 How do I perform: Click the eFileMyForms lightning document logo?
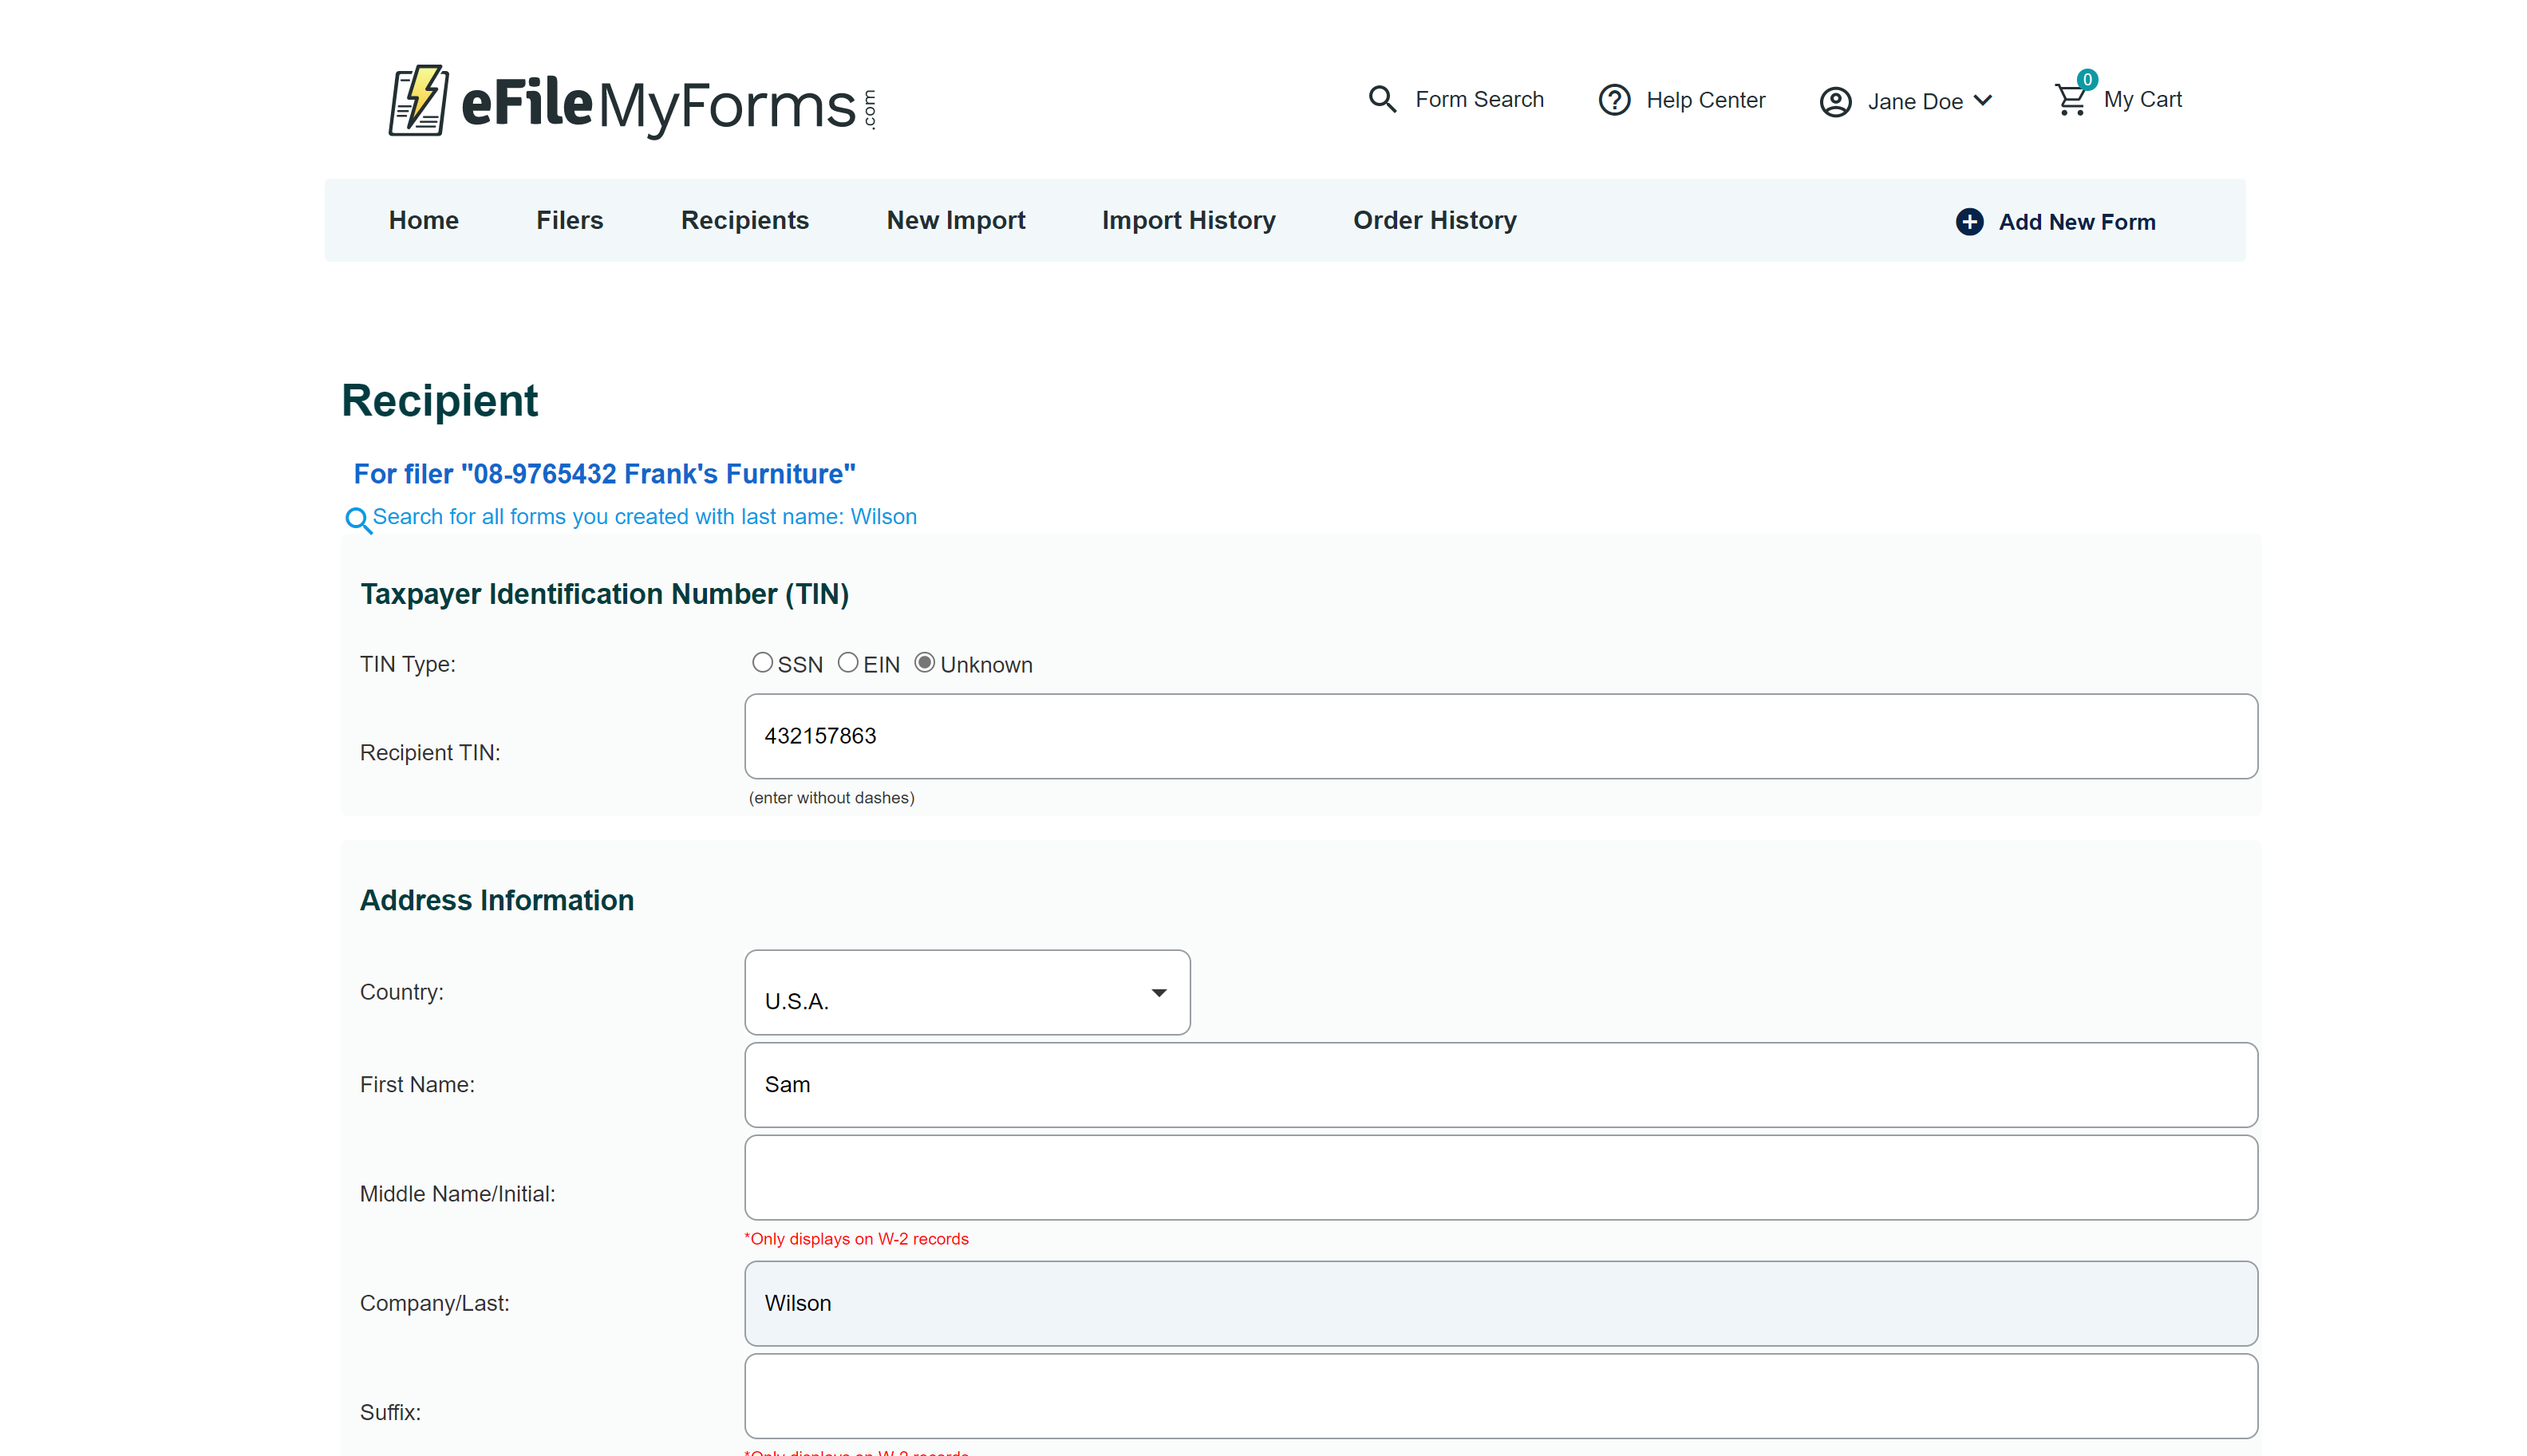418,101
